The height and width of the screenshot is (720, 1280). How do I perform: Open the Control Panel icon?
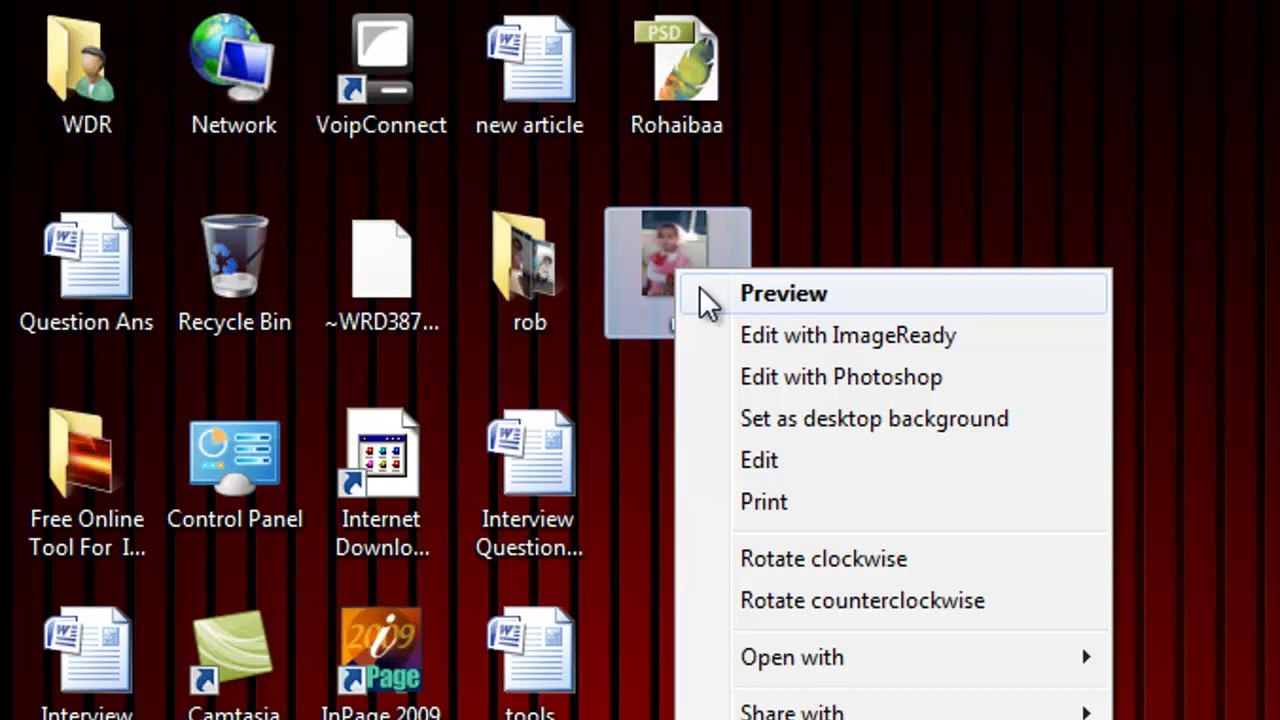[234, 458]
